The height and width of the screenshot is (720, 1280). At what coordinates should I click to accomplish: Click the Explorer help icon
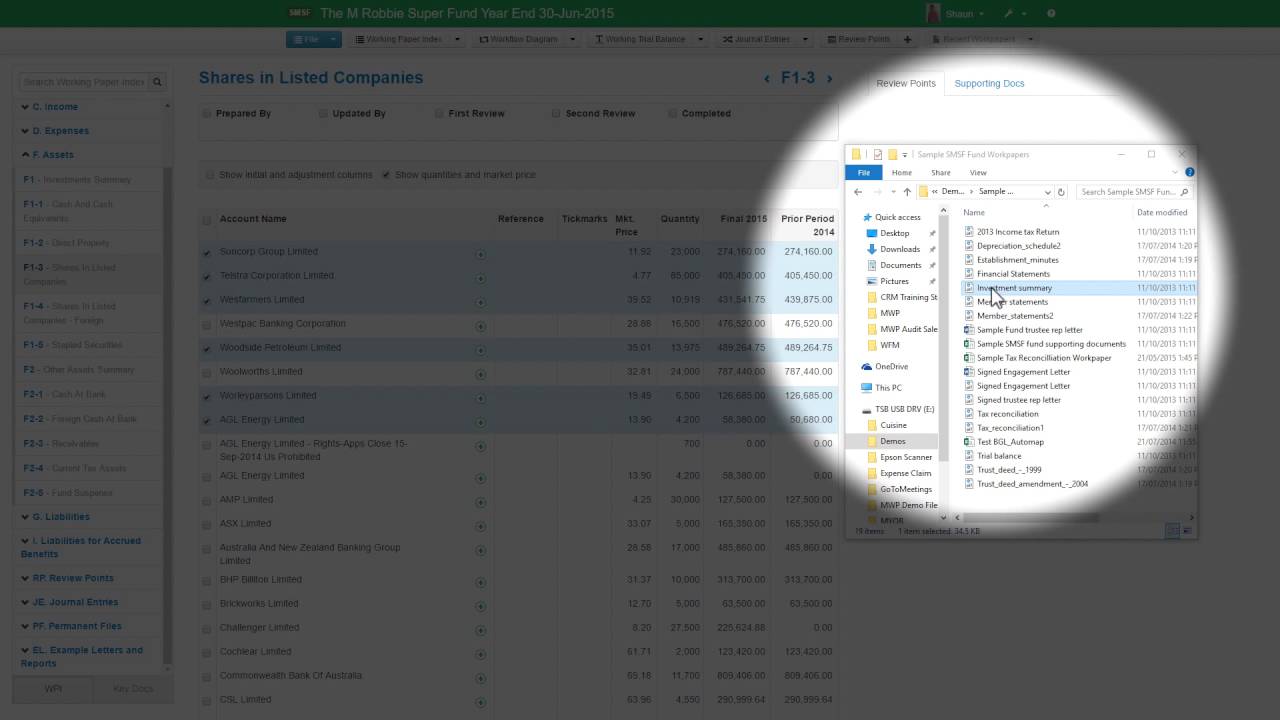pyautogui.click(x=1189, y=172)
